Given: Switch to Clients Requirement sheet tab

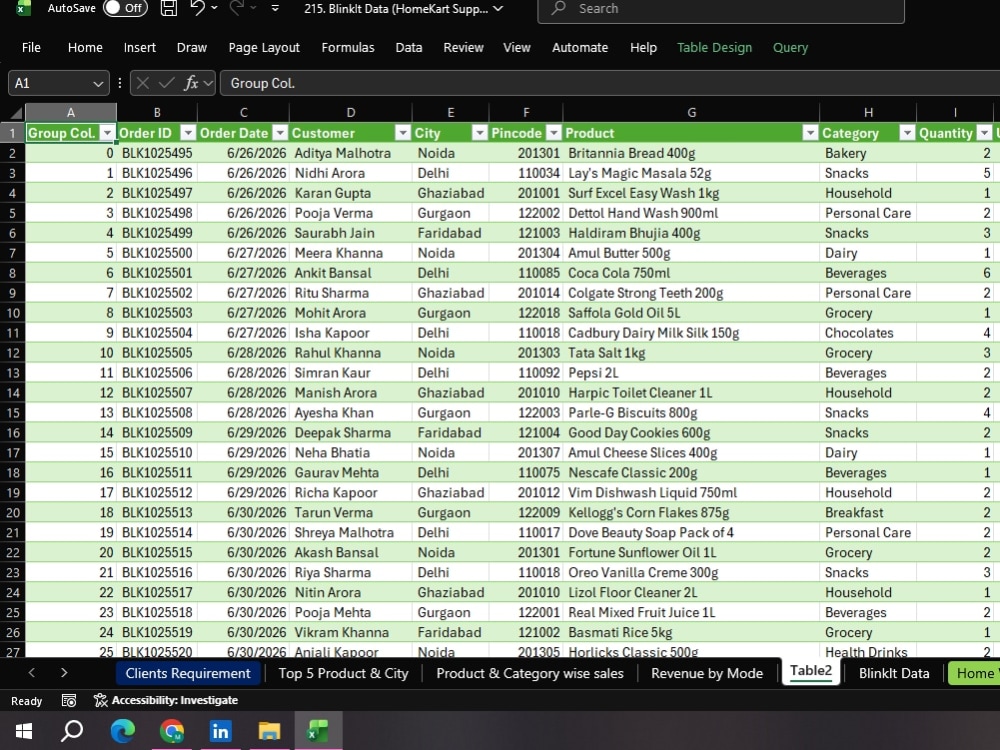Looking at the screenshot, I should pyautogui.click(x=188, y=673).
